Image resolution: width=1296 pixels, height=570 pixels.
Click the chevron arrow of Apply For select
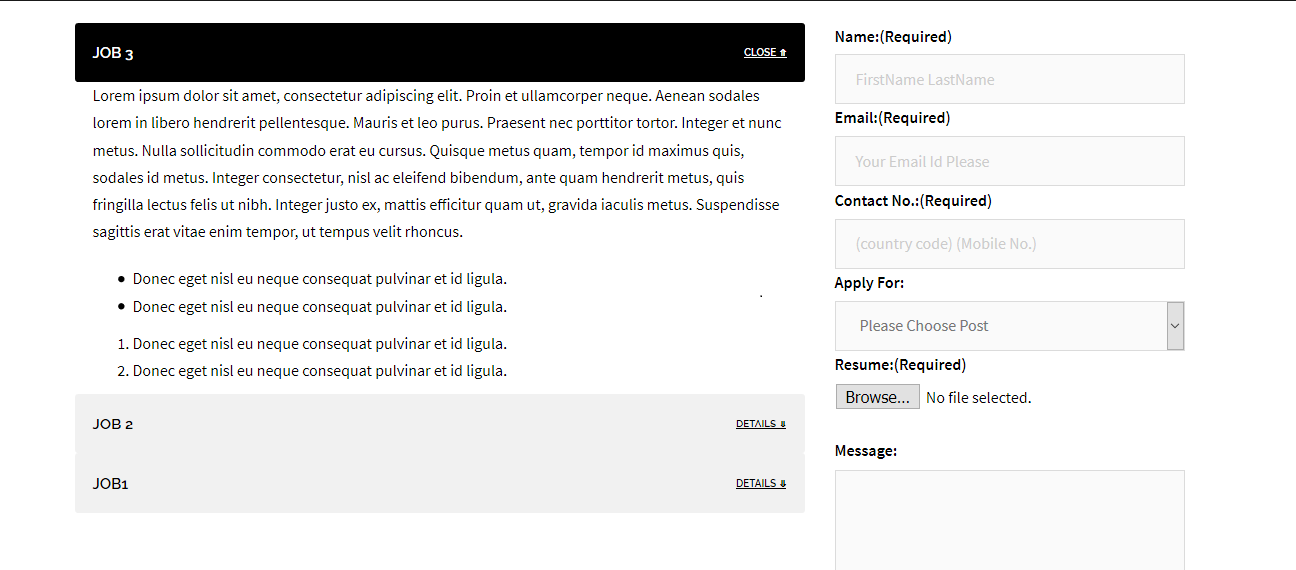[x=1175, y=326]
